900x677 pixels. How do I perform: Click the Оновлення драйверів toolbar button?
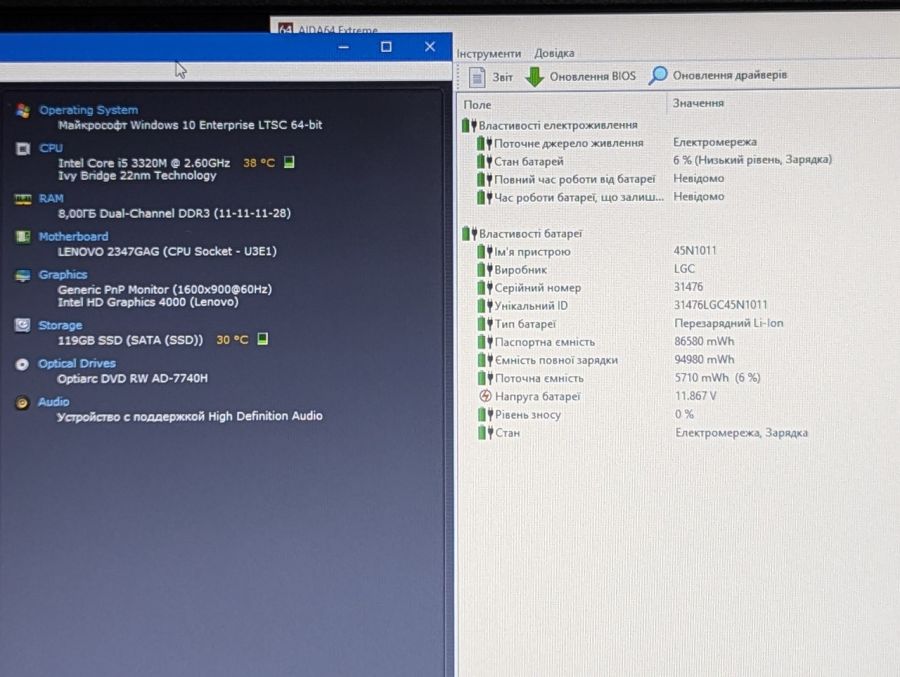(x=717, y=75)
